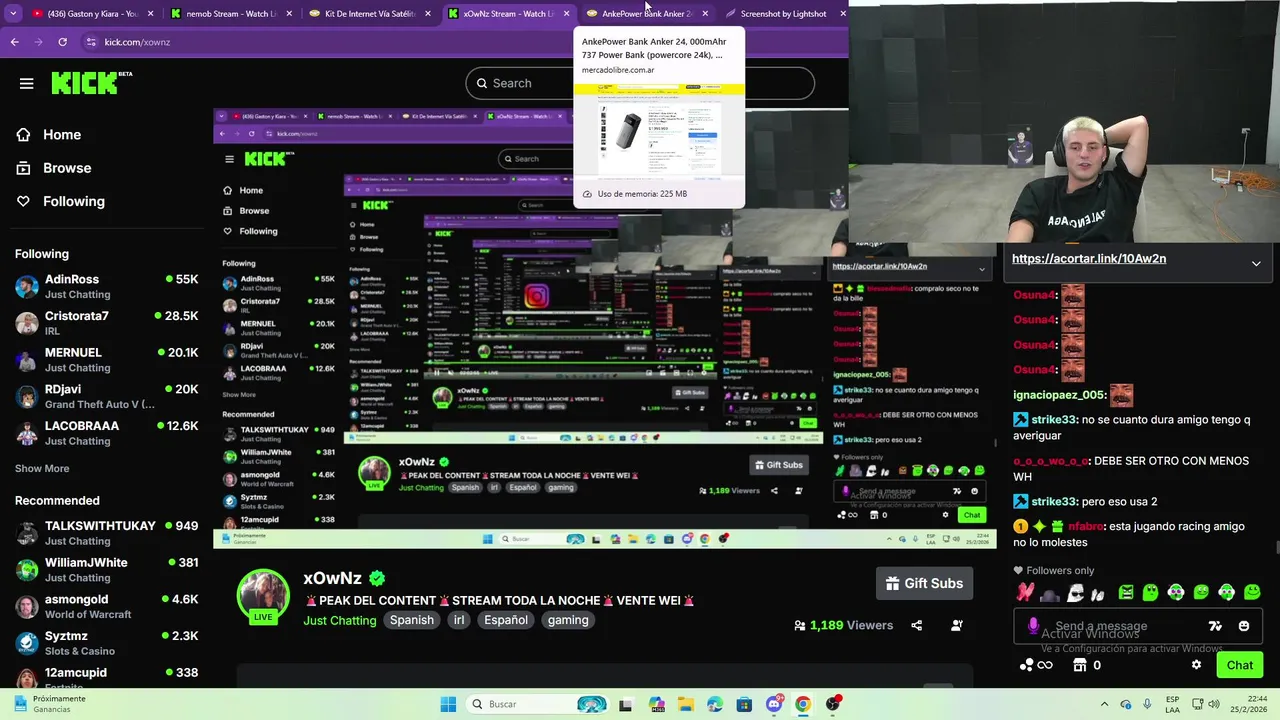The width and height of the screenshot is (1280, 720).
Task: Select the Español tag
Action: click(506, 620)
